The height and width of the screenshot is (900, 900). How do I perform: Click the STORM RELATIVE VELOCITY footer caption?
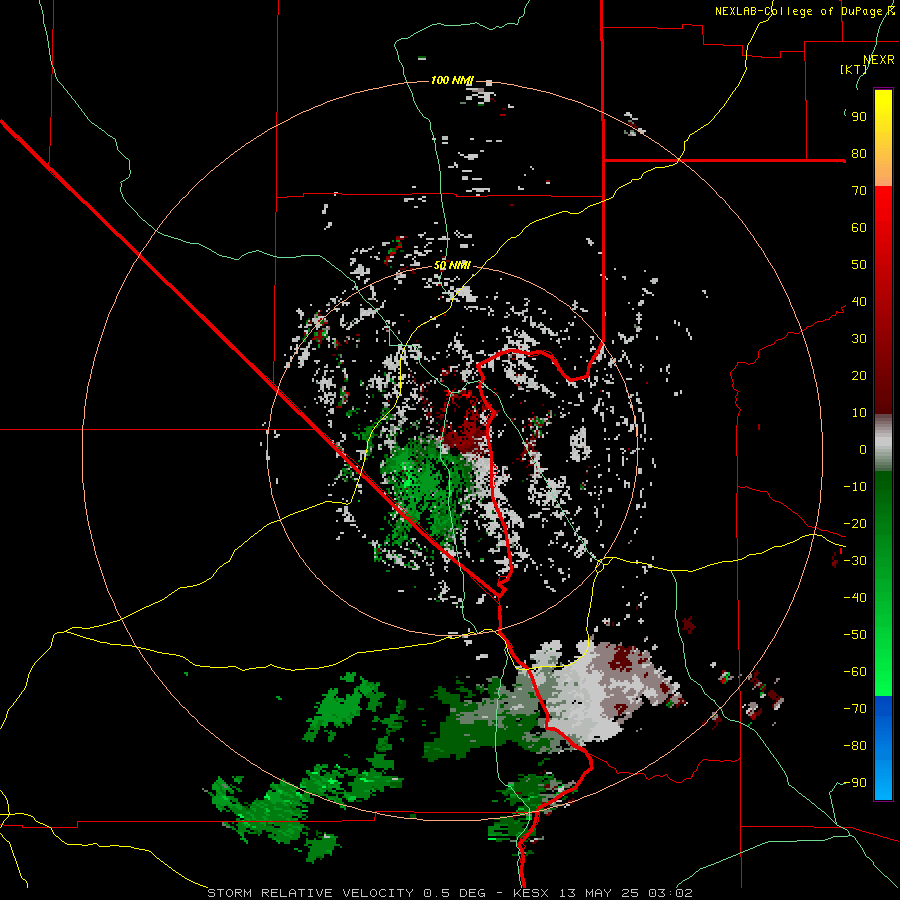[449, 893]
